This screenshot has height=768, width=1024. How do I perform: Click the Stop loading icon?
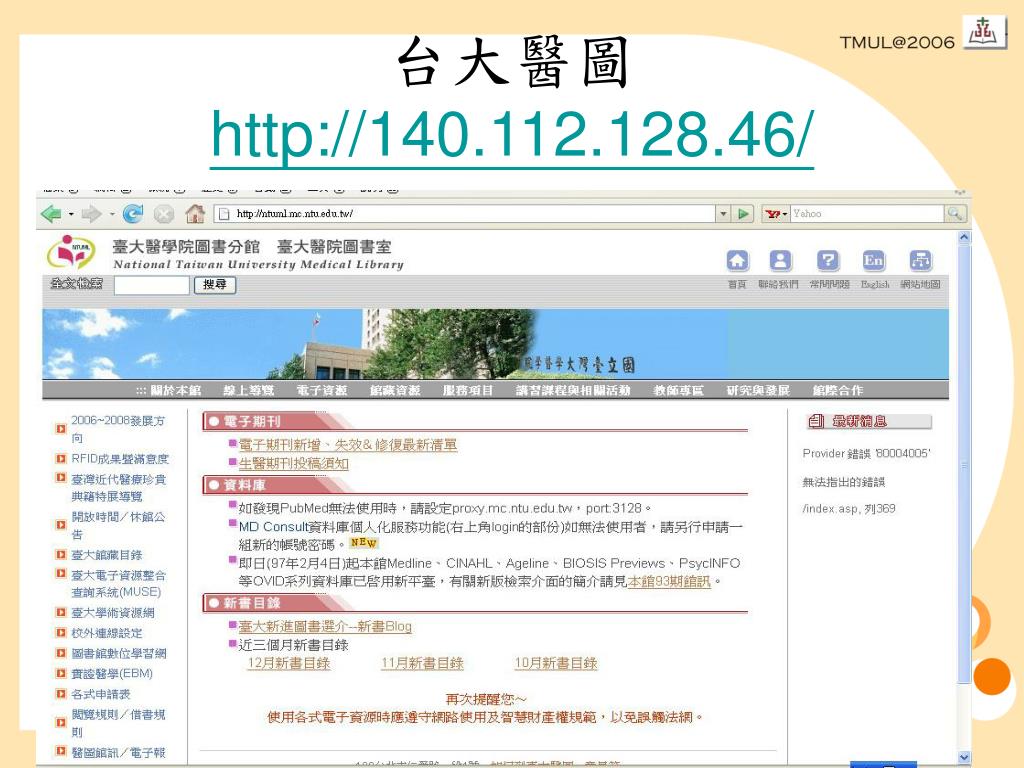coord(164,214)
